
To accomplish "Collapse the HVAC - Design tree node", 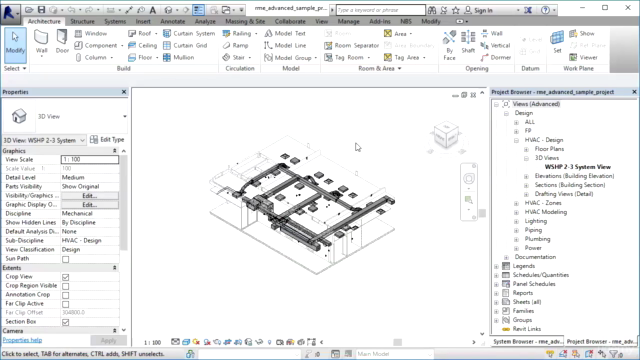I will [x=516, y=140].
